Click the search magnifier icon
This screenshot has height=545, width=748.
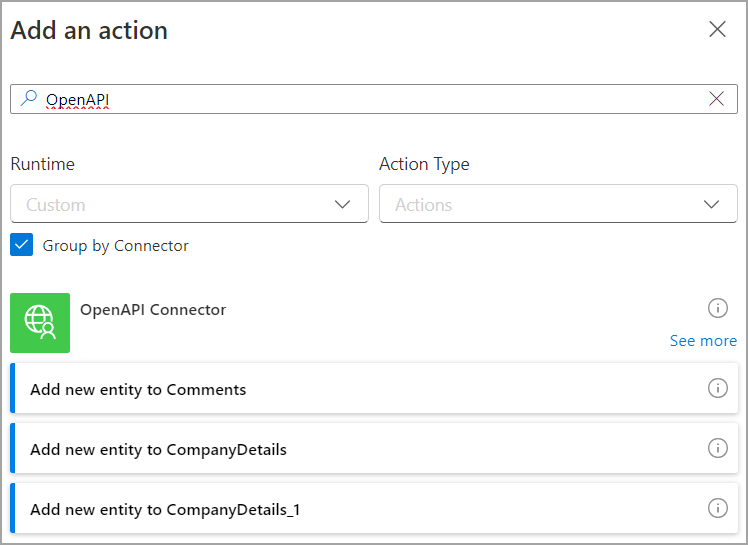click(28, 98)
